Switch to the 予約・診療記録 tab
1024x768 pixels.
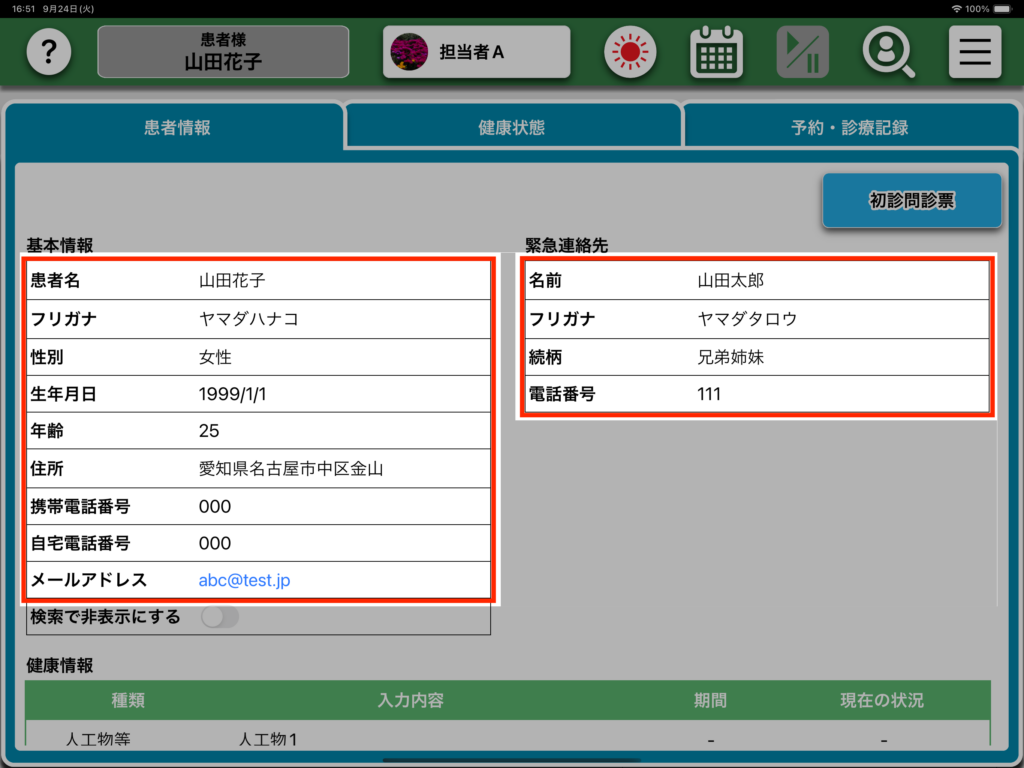click(849, 128)
